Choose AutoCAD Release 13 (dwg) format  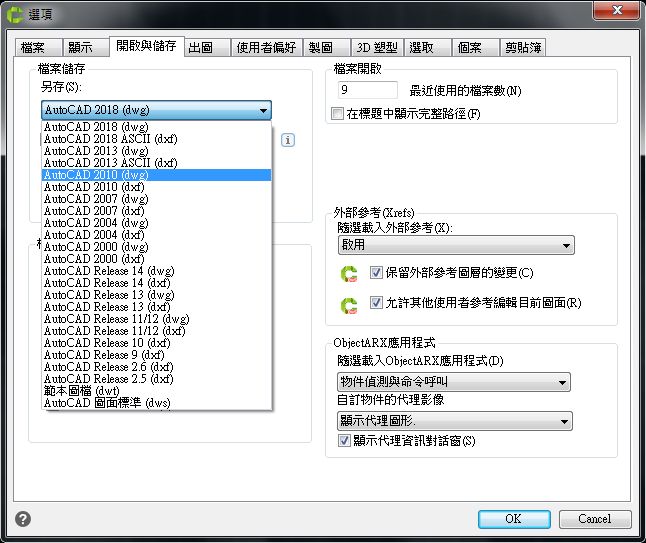(157, 295)
